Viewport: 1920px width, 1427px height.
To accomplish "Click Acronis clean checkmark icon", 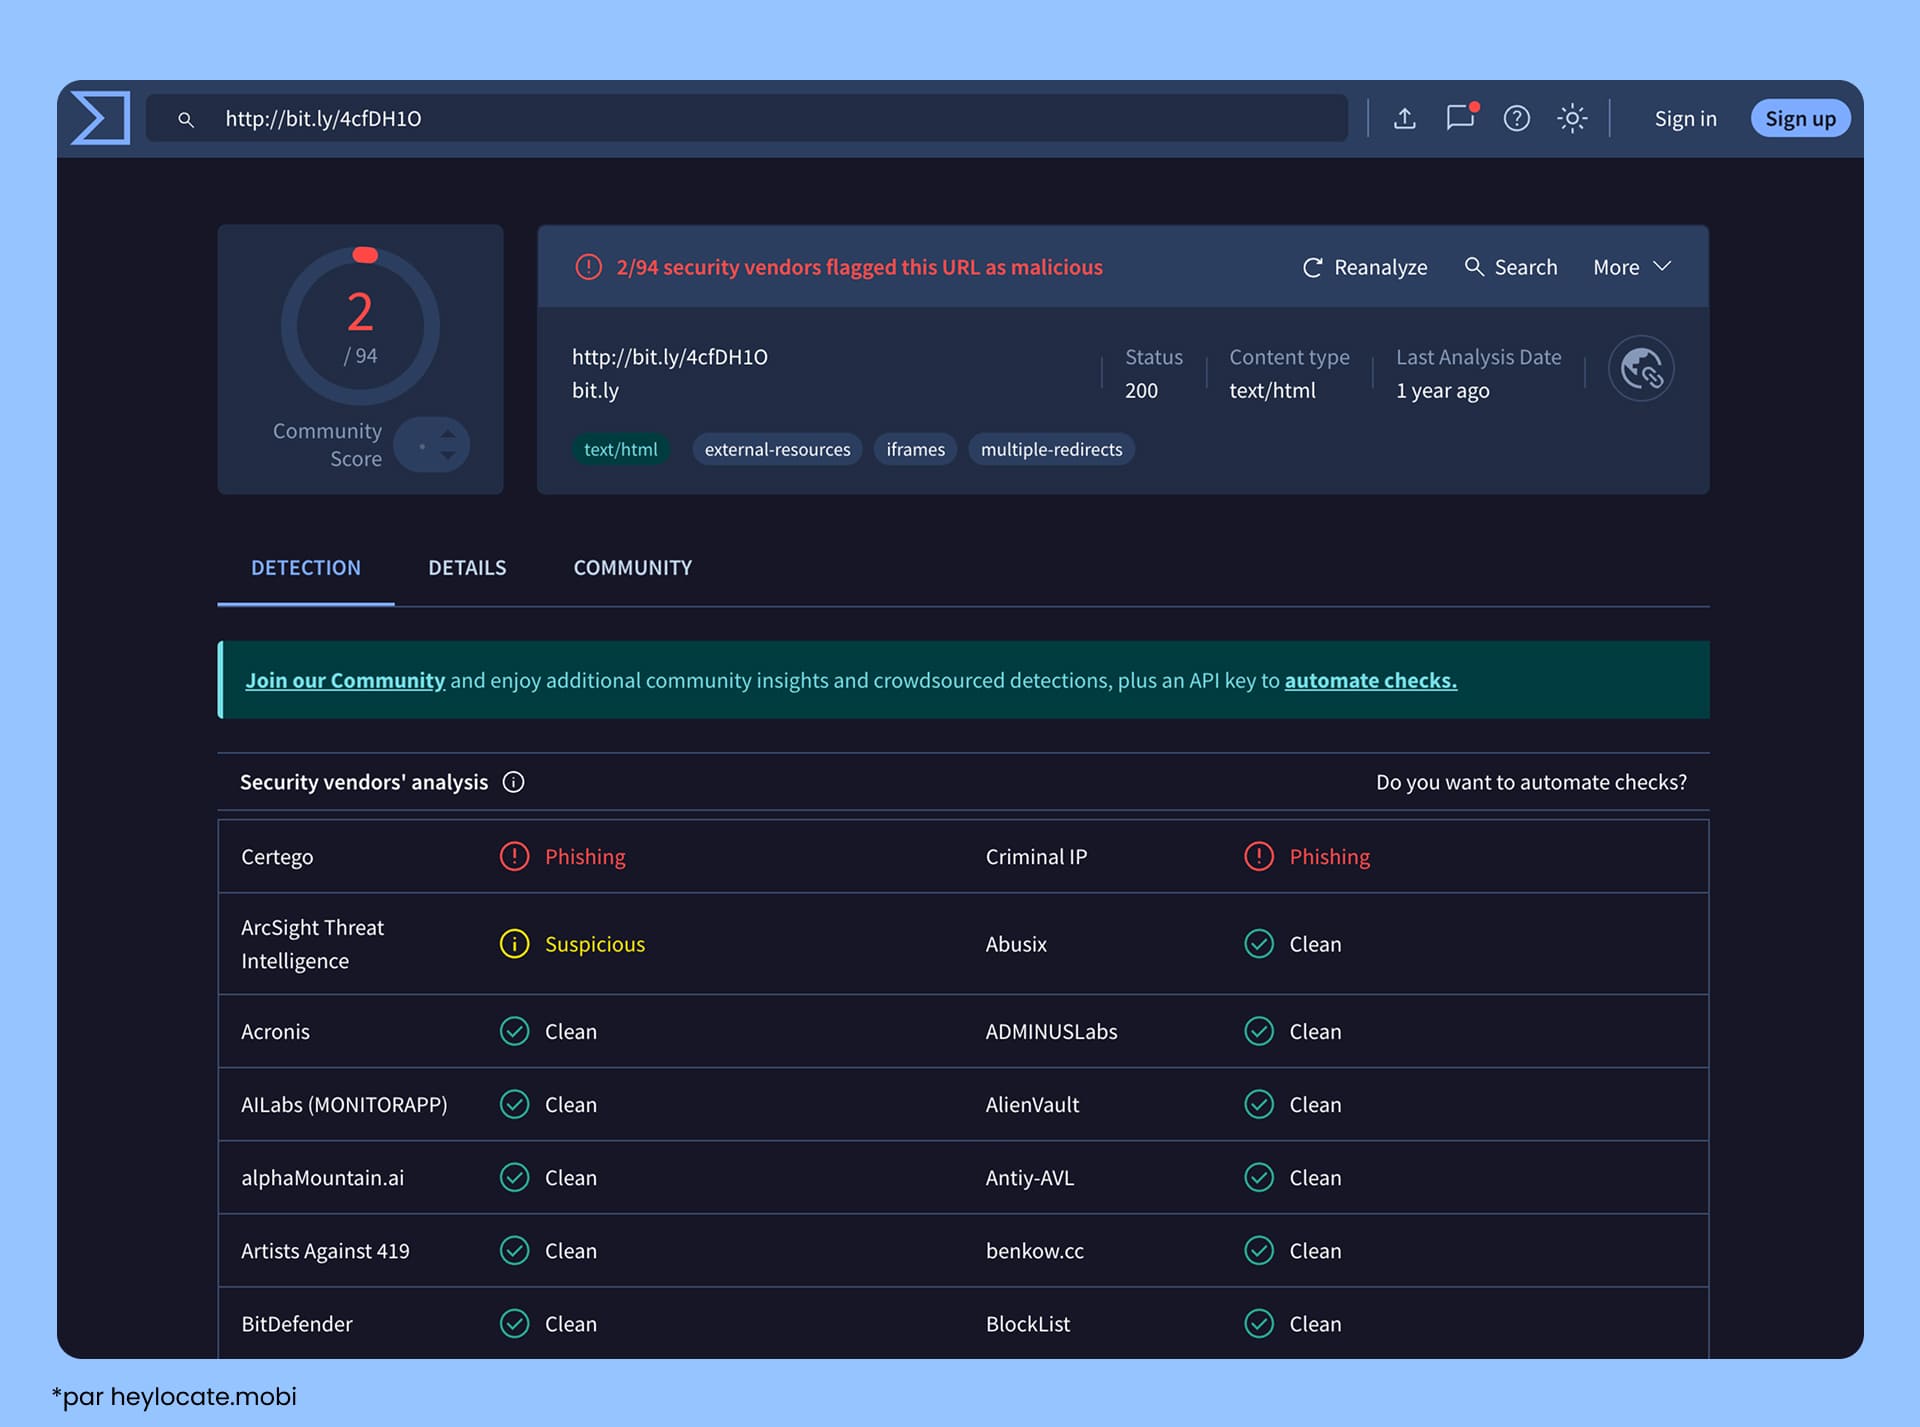I will pyautogui.click(x=514, y=1031).
